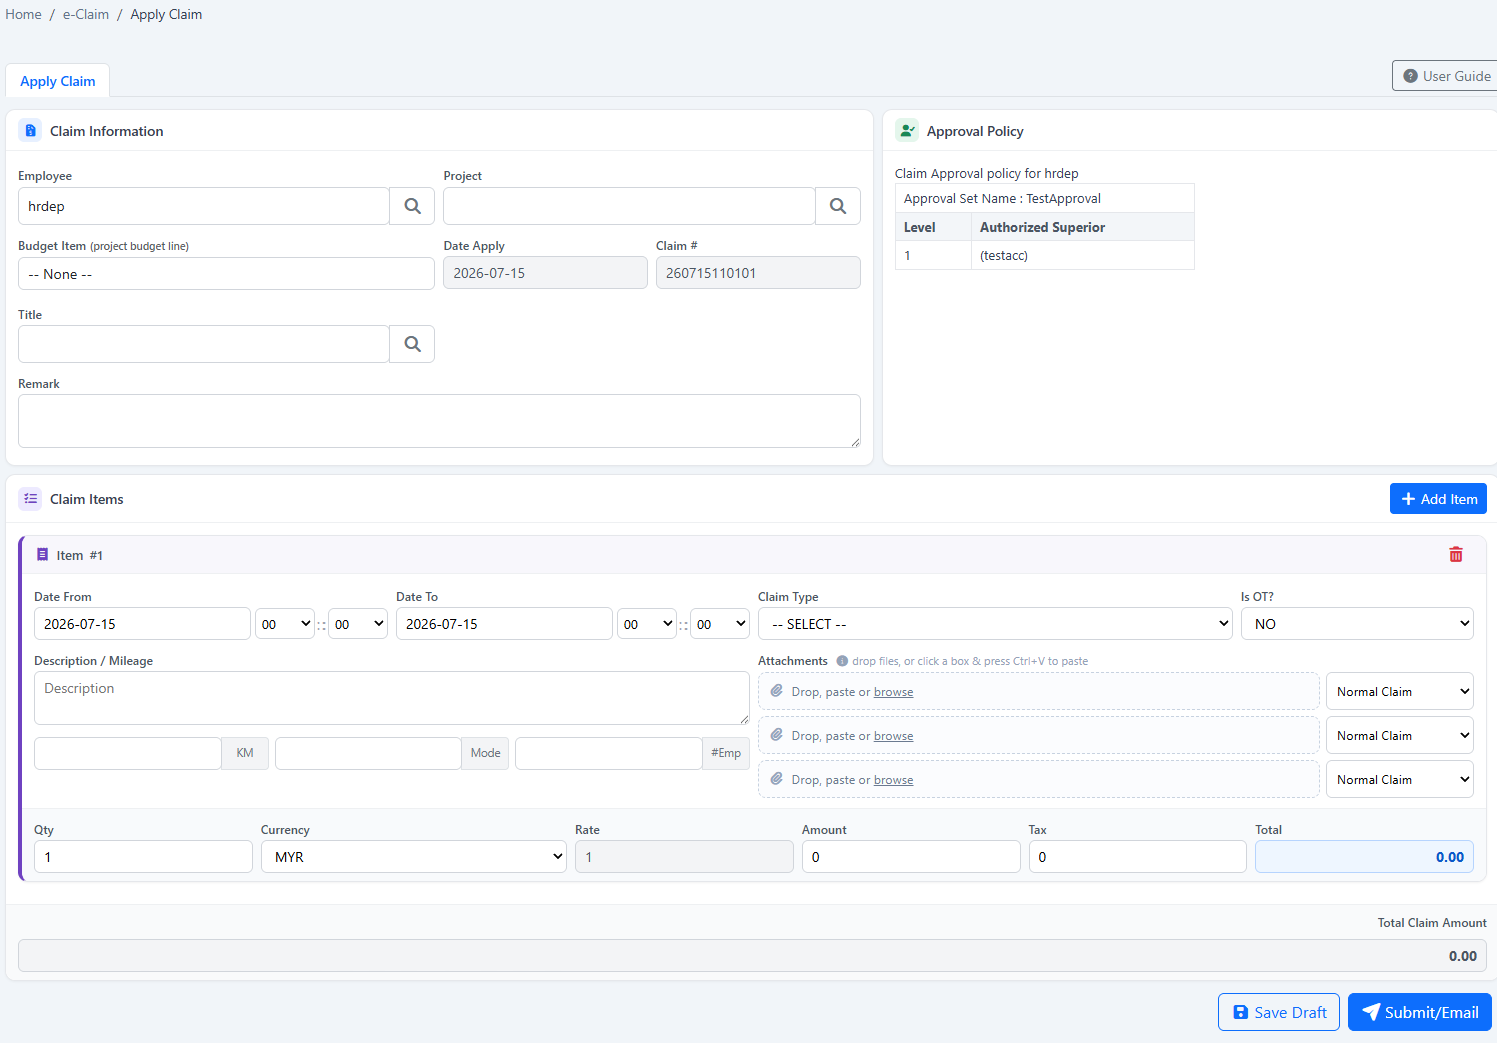Image resolution: width=1497 pixels, height=1043 pixels.
Task: Click the paperclip icon in second attachment box
Action: 777,735
